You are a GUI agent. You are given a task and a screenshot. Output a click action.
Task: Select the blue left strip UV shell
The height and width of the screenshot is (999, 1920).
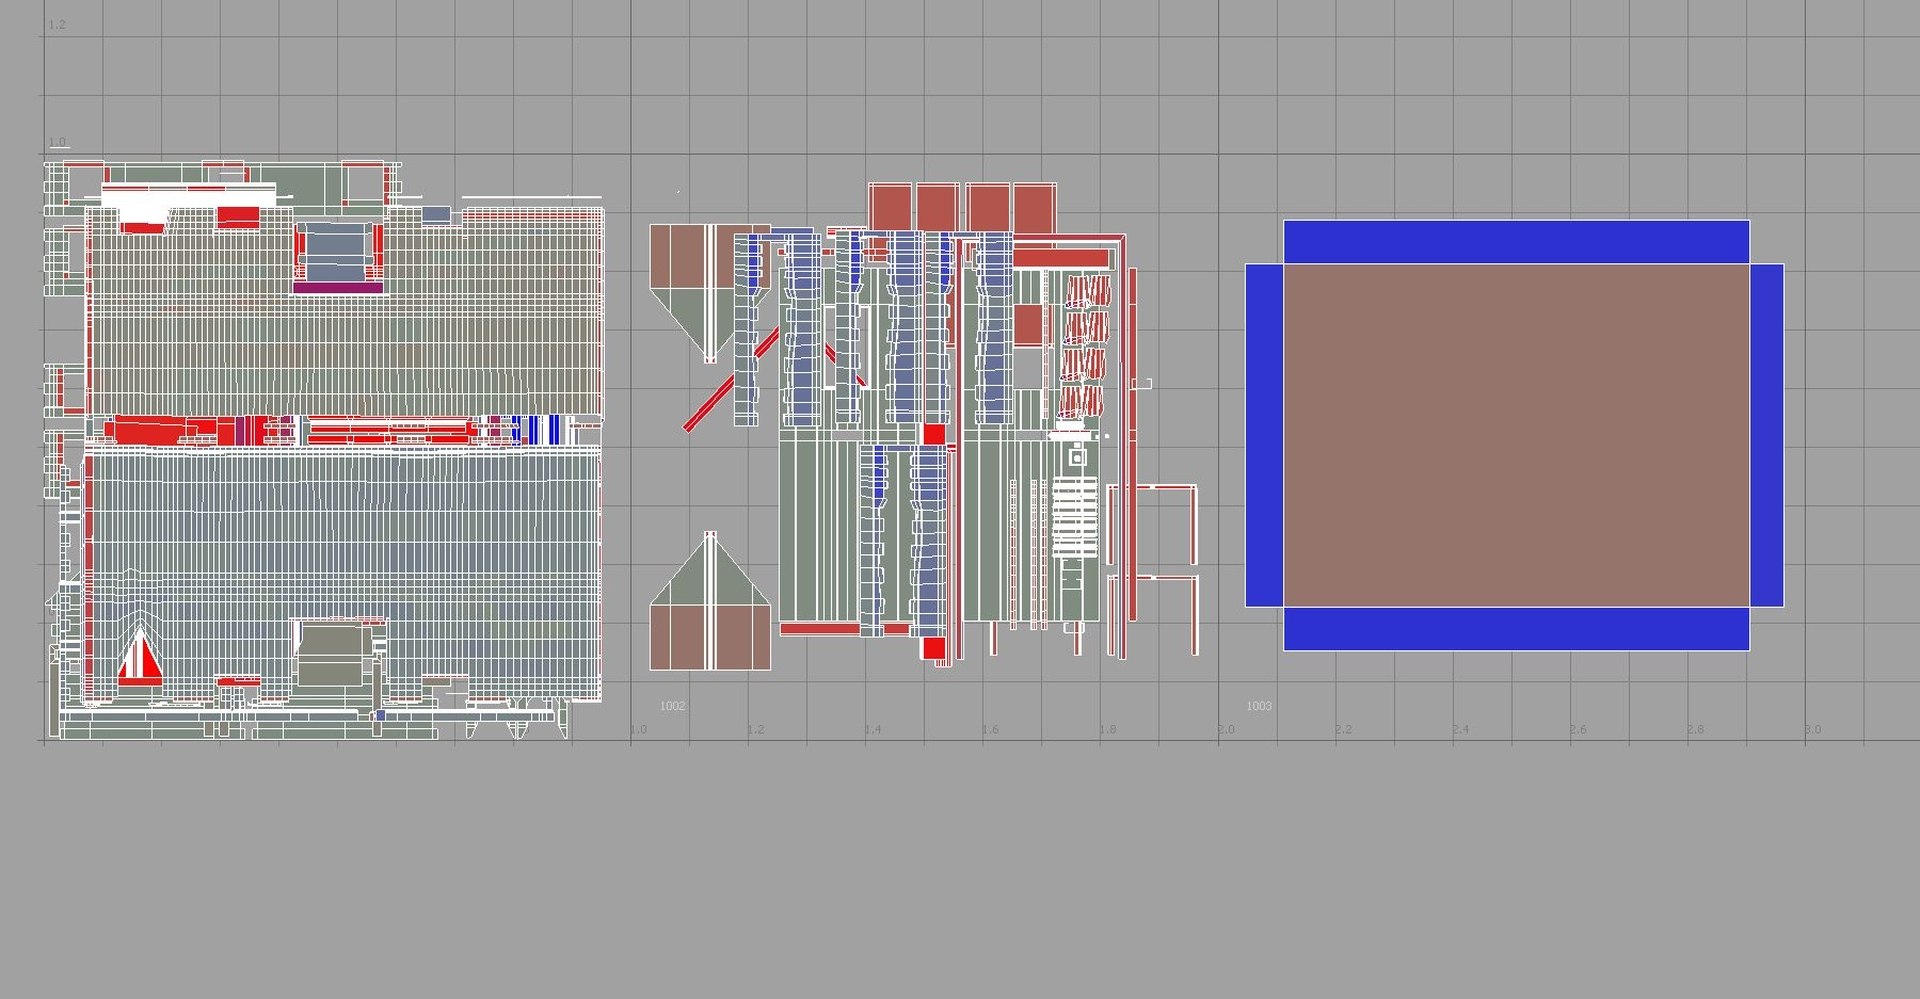(1264, 435)
